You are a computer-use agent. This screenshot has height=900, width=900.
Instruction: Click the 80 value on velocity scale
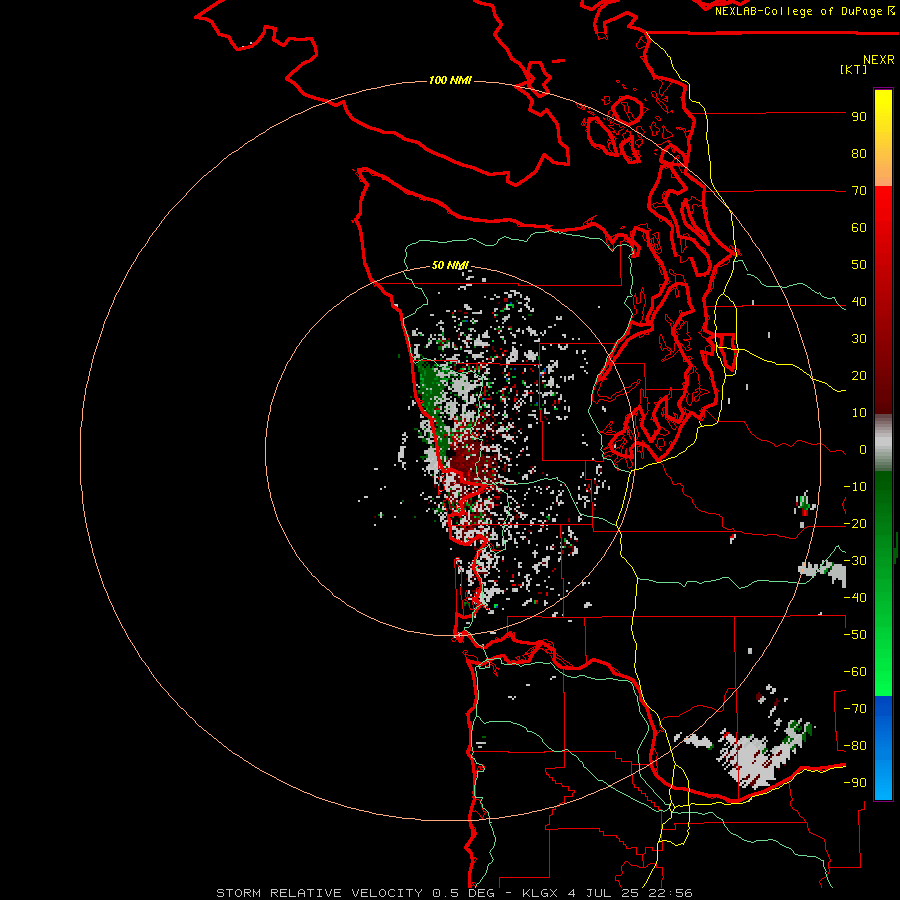point(859,154)
